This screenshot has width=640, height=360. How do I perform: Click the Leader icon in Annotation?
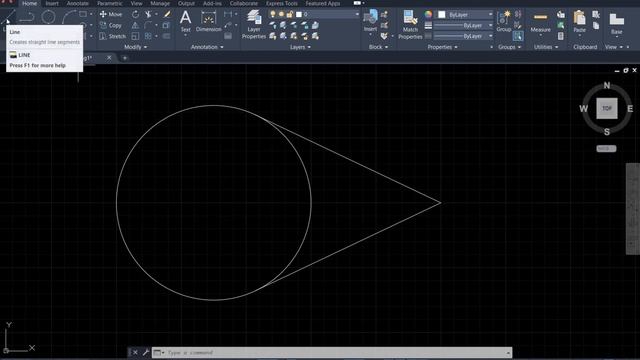[x=228, y=25]
